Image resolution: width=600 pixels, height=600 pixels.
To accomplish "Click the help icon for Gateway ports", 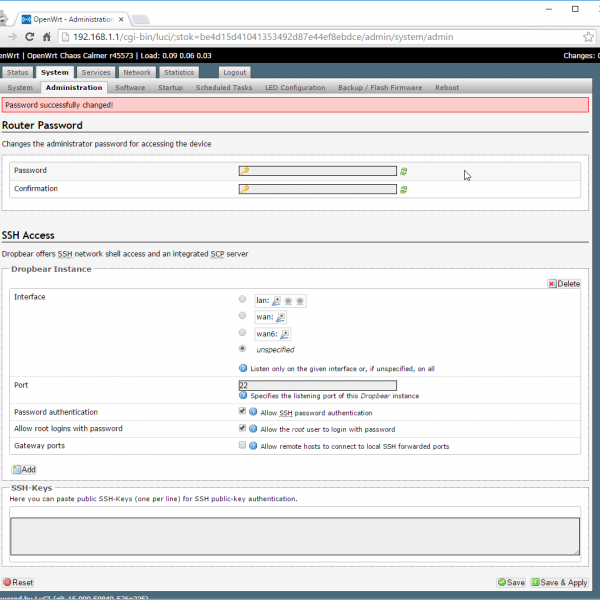I will (253, 446).
